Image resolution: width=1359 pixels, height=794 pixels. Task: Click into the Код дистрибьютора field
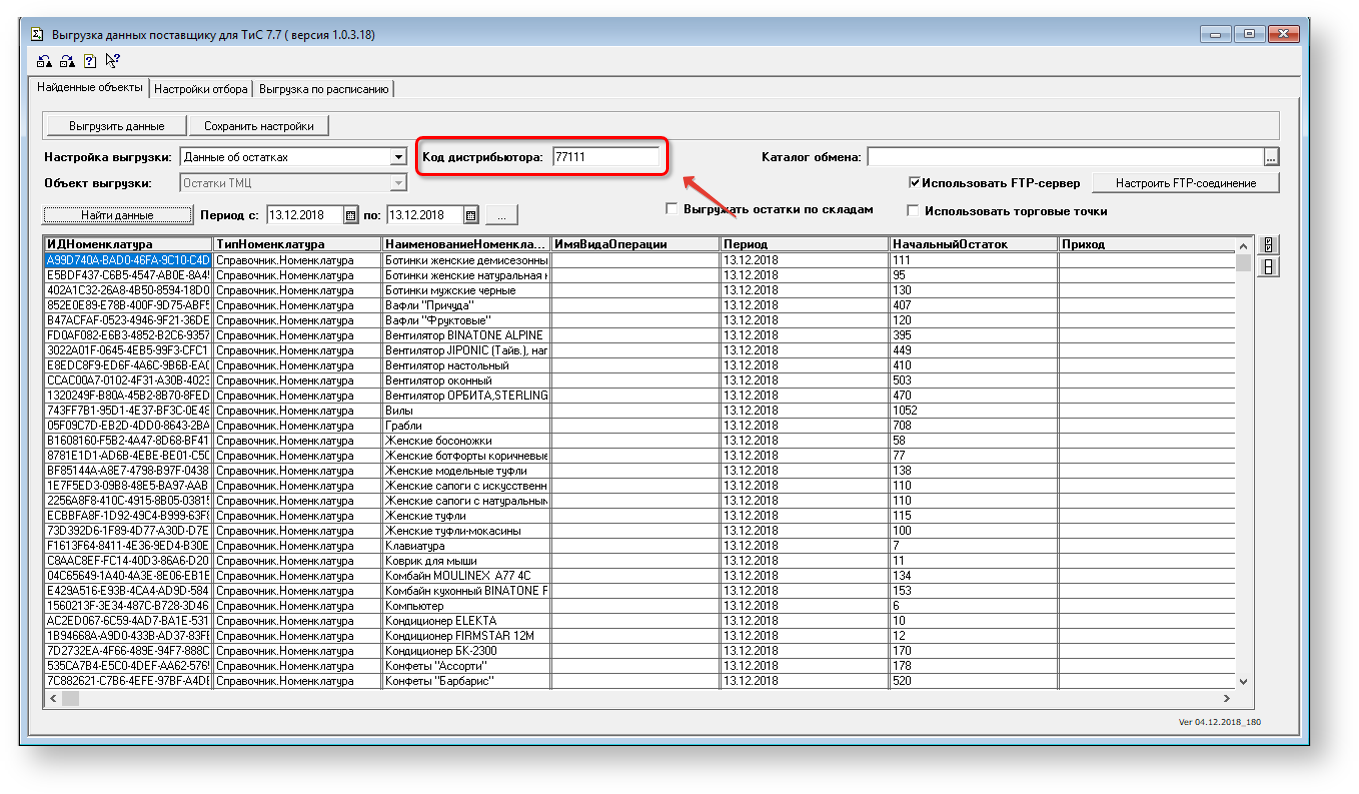tap(606, 157)
